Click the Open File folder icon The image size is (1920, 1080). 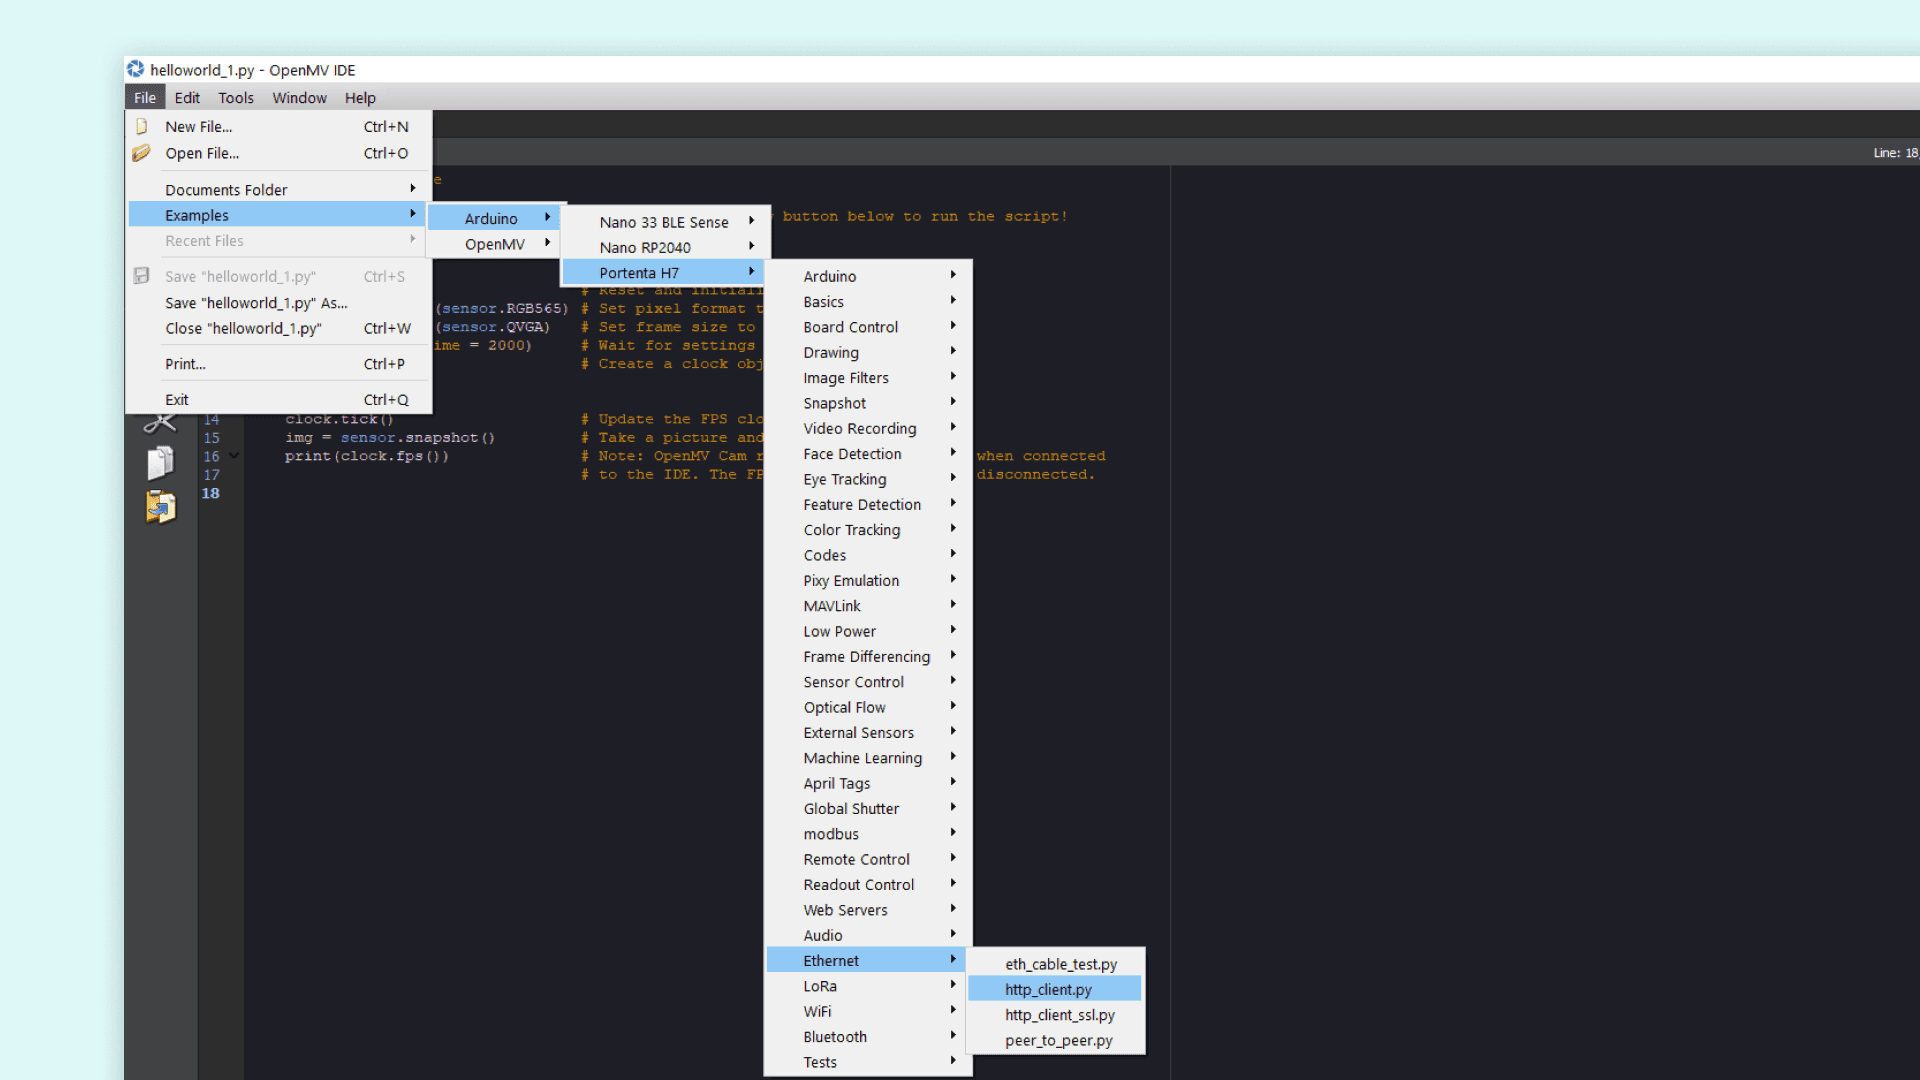(x=141, y=153)
